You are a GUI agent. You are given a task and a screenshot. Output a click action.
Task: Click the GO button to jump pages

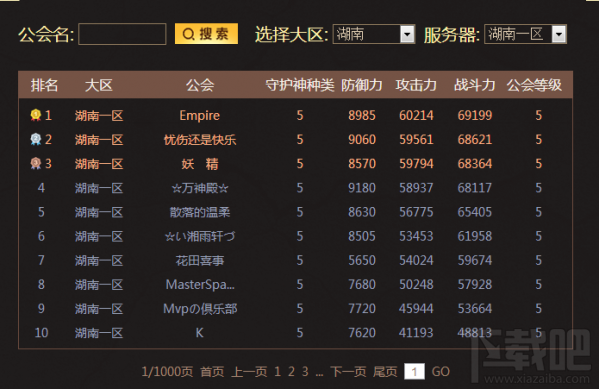pos(440,371)
